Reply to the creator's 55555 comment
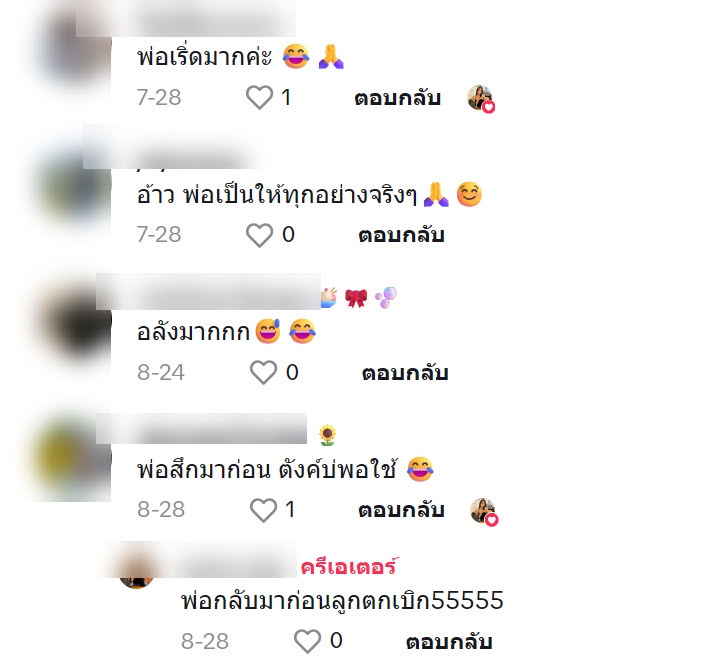The height and width of the screenshot is (667, 723). 449,642
